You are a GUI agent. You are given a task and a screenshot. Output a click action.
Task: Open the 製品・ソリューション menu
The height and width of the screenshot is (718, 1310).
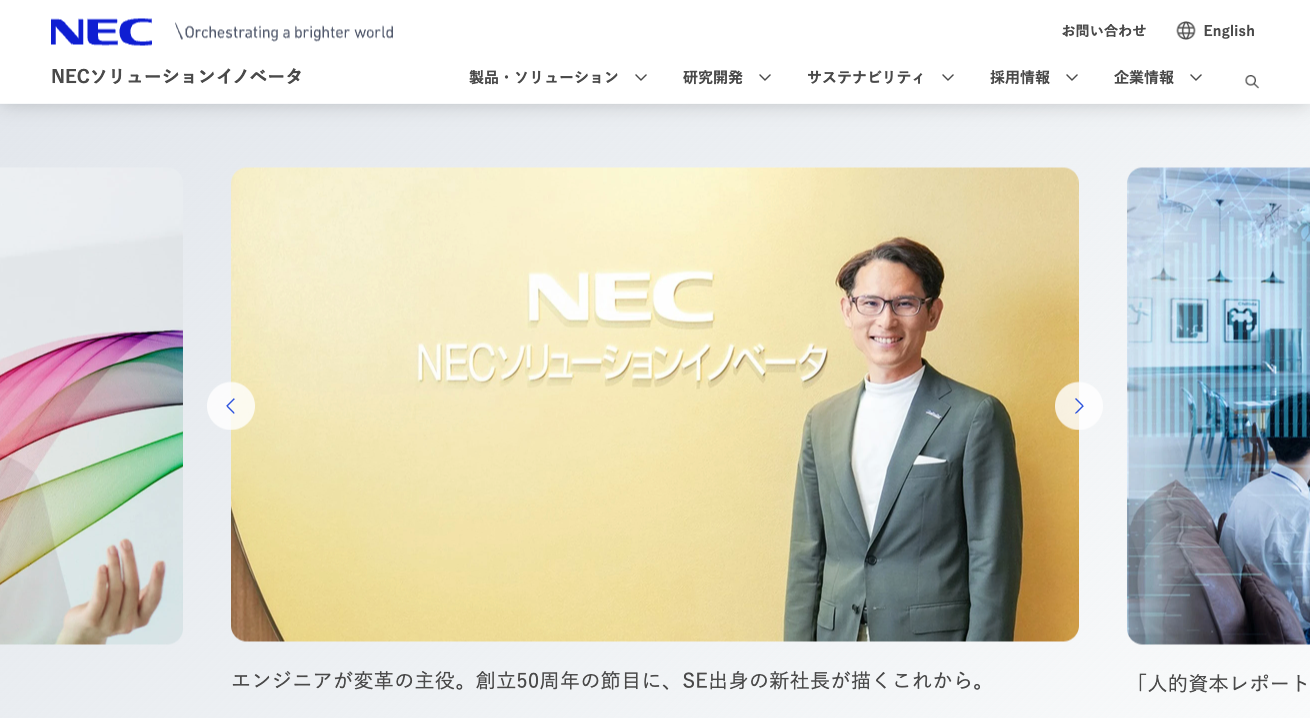(x=544, y=77)
